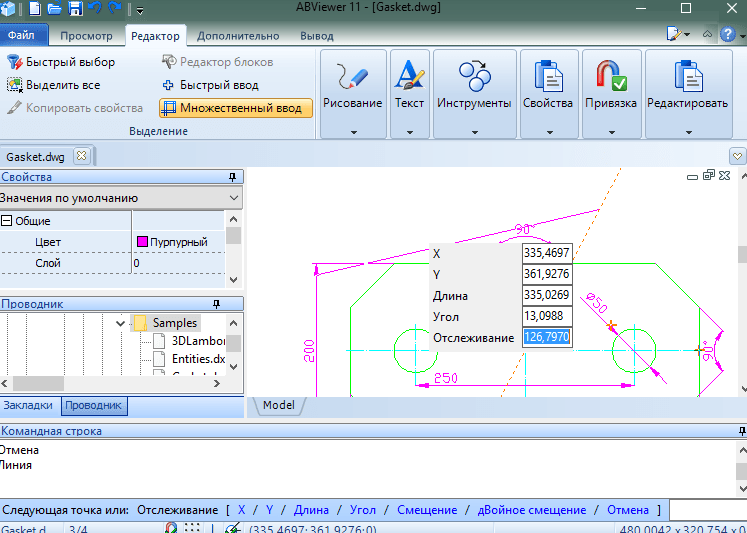
Task: Save the drawing with the floppy icon
Action: click(x=75, y=8)
